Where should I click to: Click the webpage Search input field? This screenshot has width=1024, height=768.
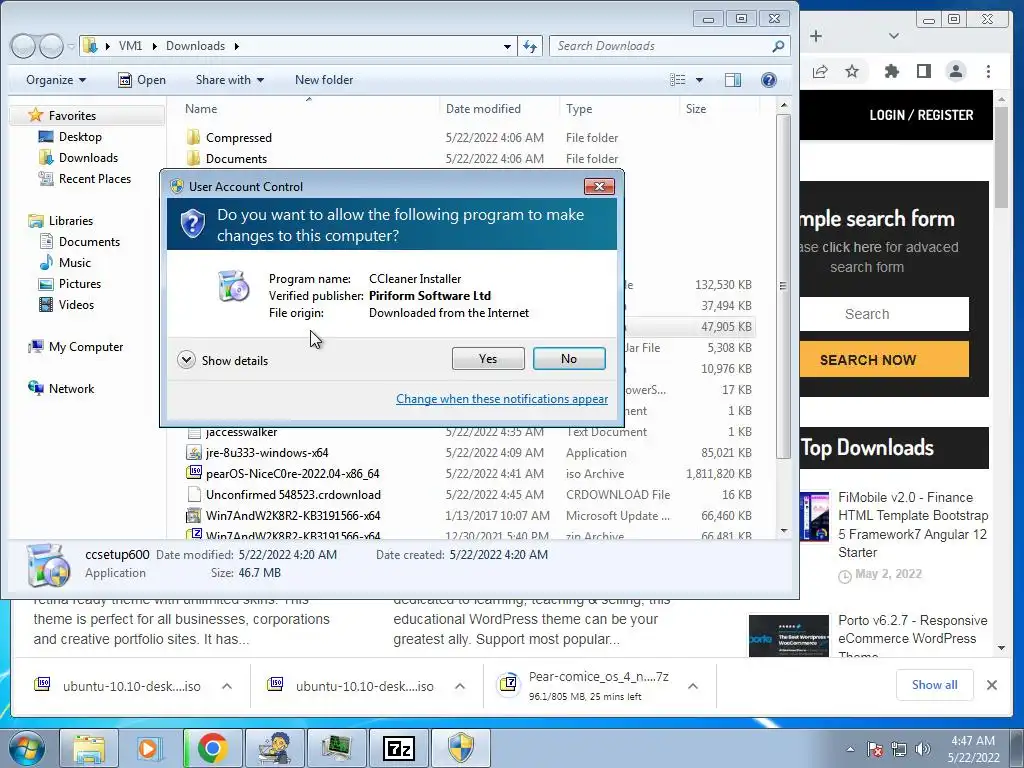point(884,314)
